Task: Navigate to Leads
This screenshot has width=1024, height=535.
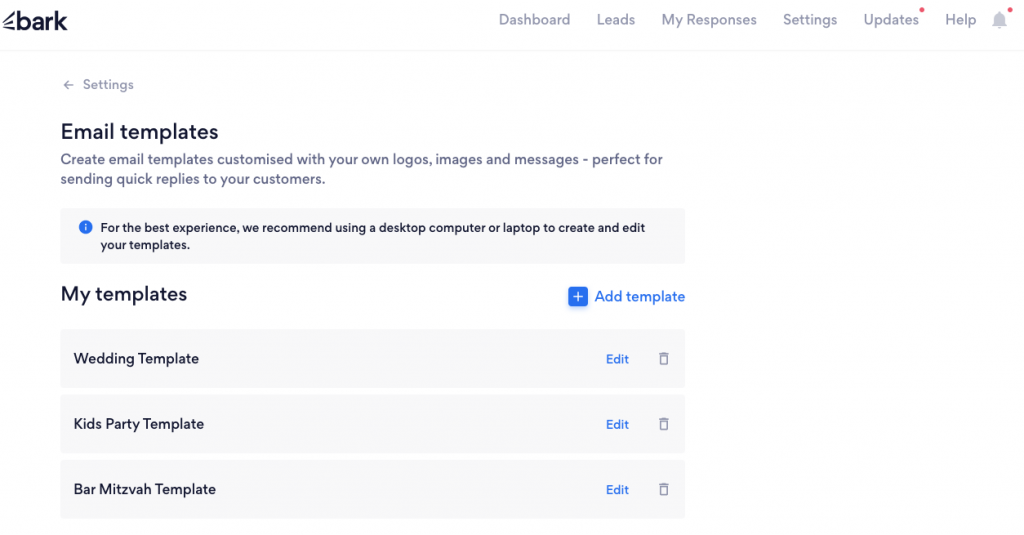Action: [615, 20]
